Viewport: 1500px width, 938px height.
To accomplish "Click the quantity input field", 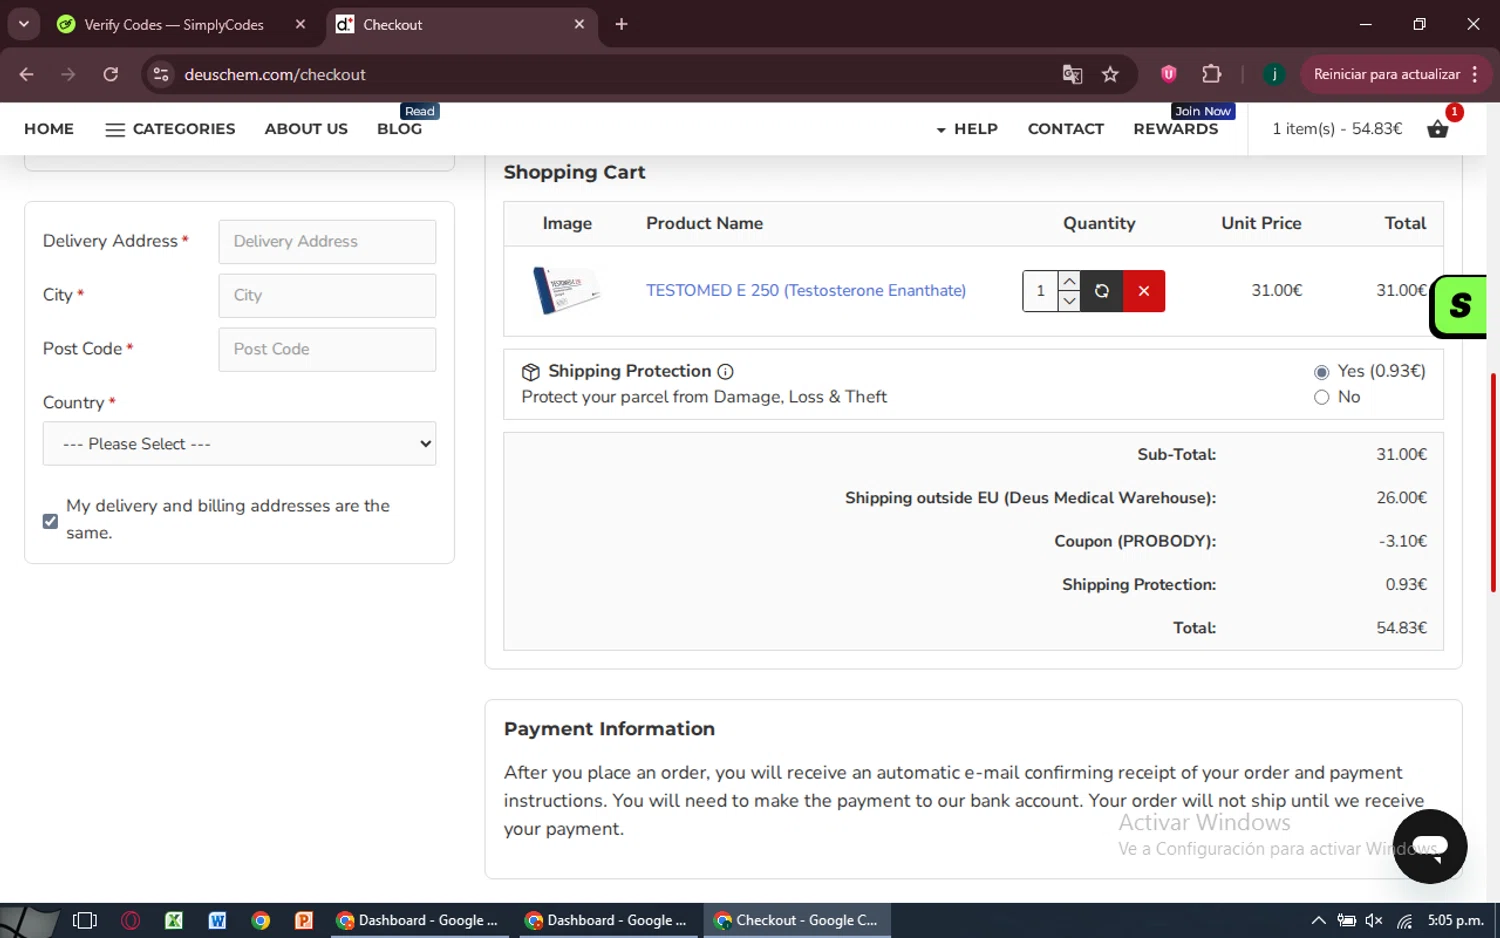I will click(x=1040, y=291).
